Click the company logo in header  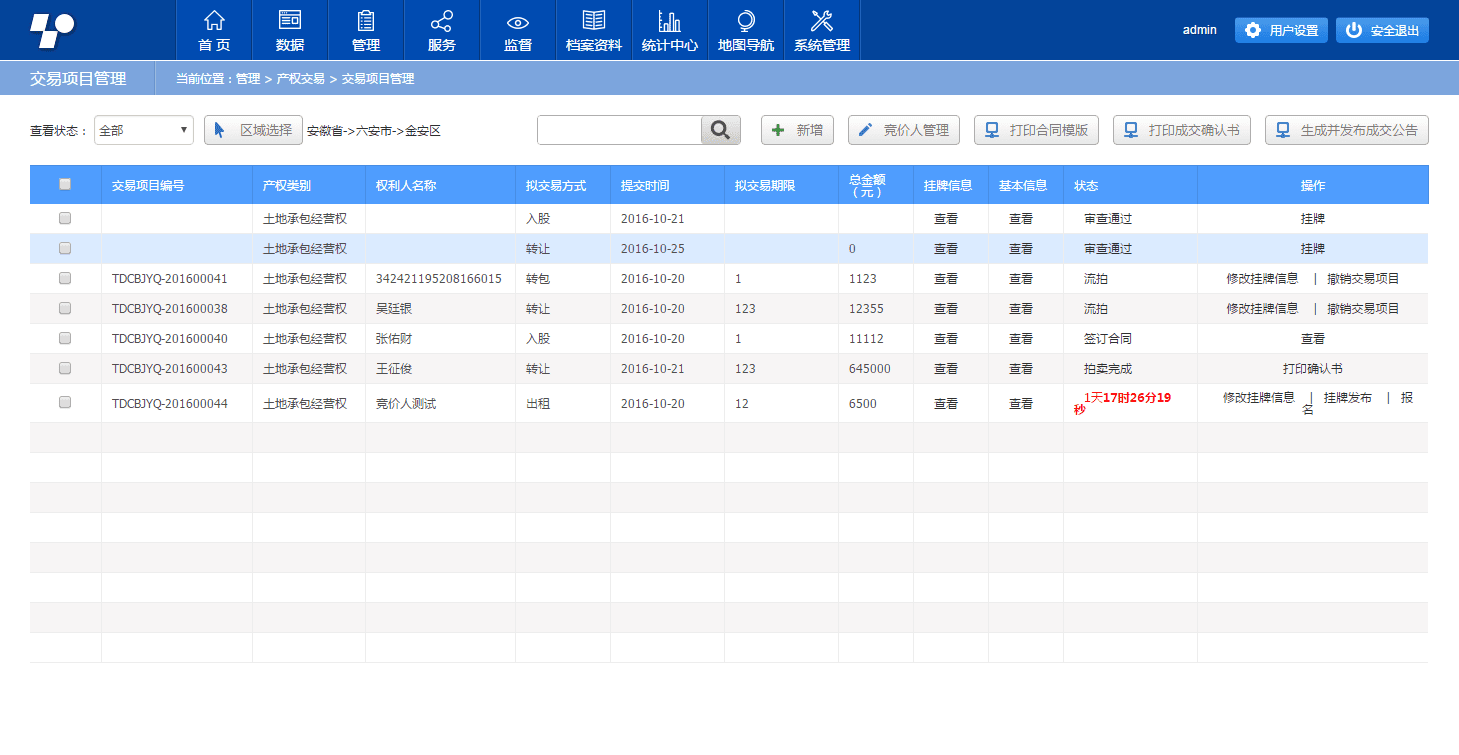tap(51, 30)
